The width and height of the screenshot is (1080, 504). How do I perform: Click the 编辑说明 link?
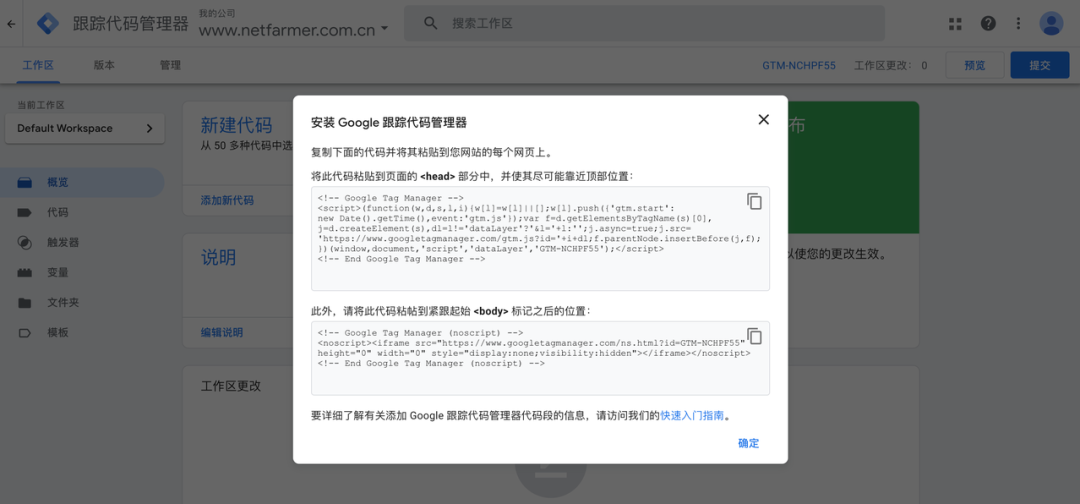click(222, 333)
